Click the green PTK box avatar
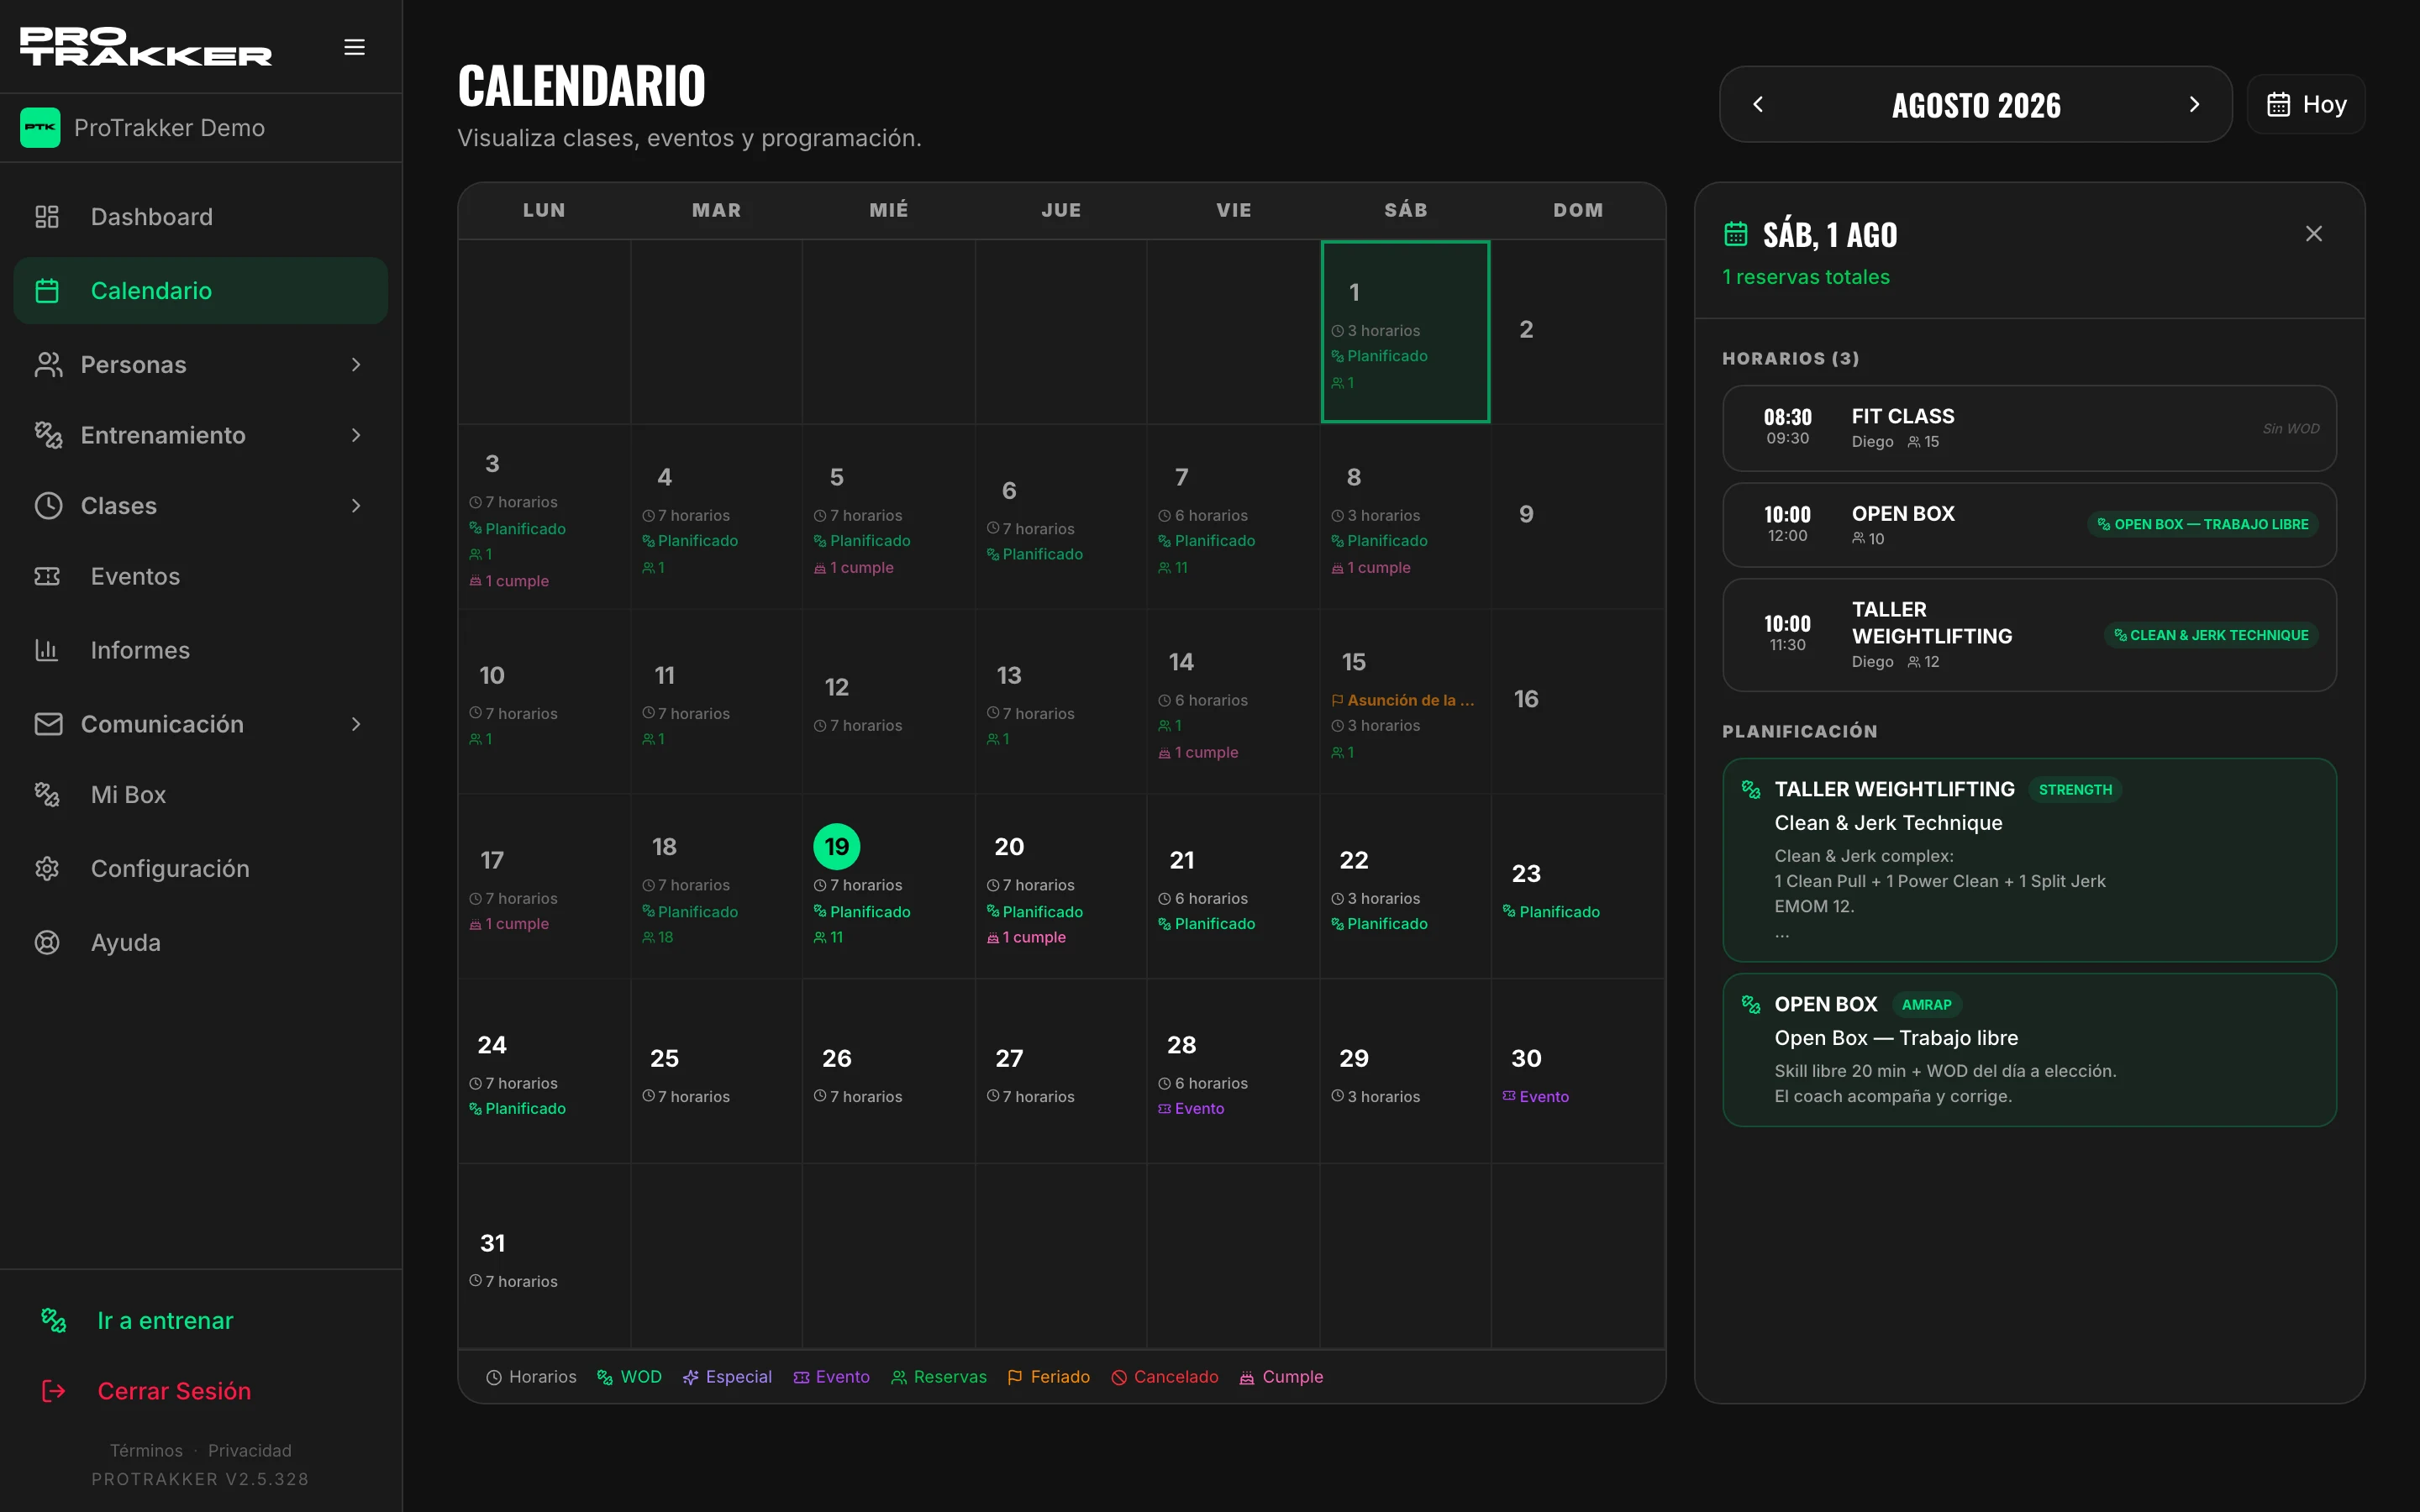 point(40,127)
